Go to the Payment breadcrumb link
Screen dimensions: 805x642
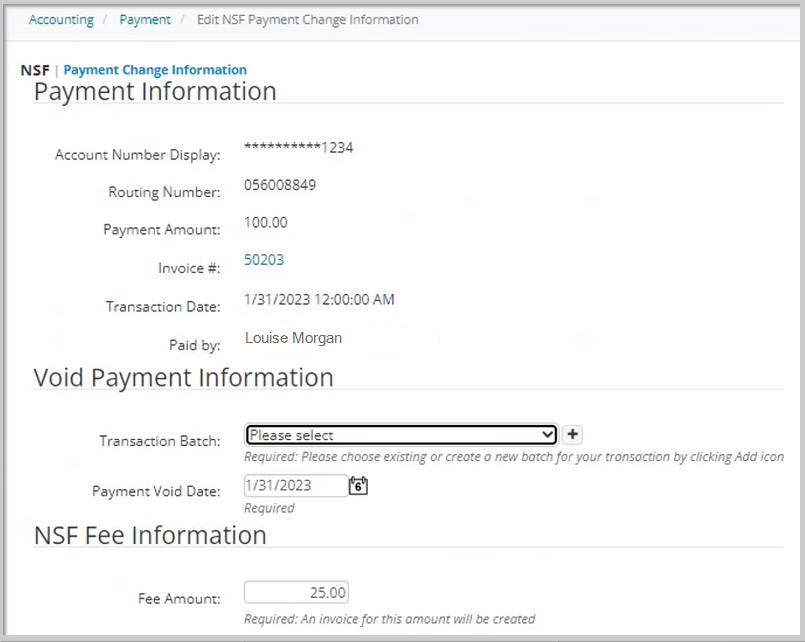pos(145,19)
